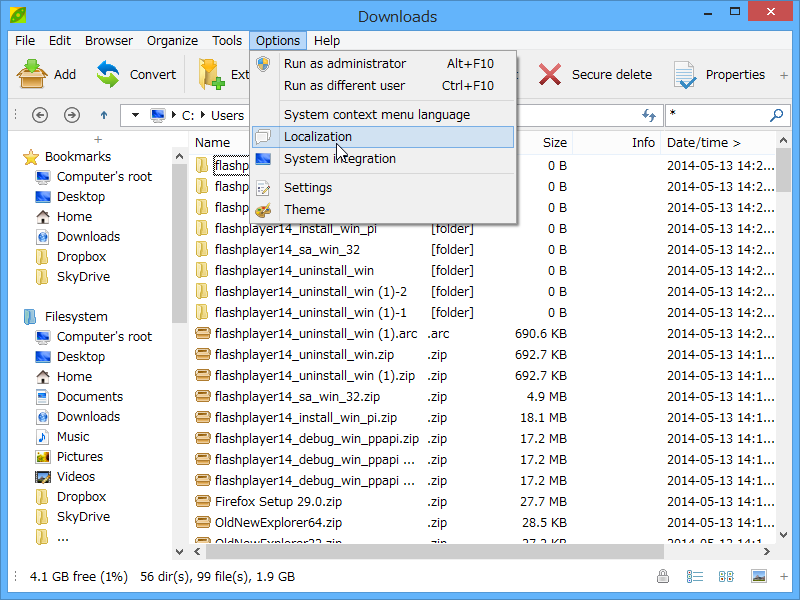
Task: Go back with left arrow button
Action: point(40,115)
